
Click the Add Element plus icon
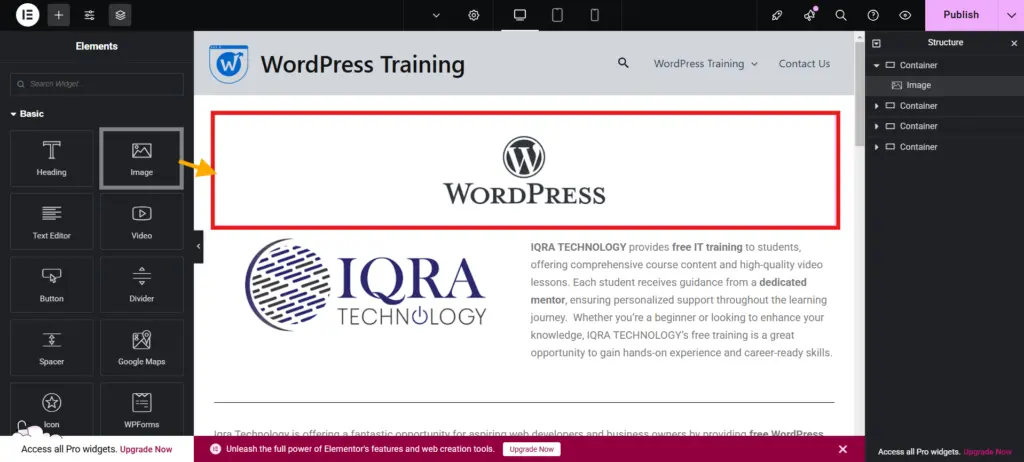click(59, 14)
